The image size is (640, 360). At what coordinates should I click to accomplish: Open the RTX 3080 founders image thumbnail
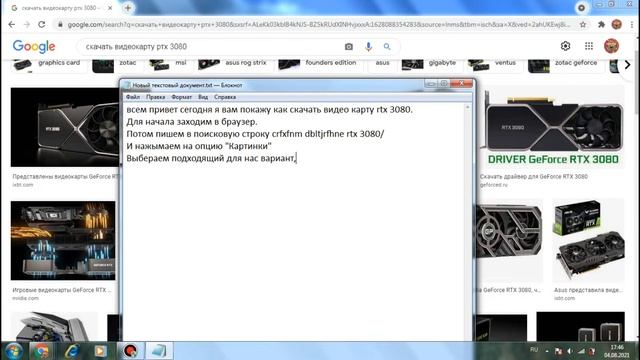pos(65,127)
